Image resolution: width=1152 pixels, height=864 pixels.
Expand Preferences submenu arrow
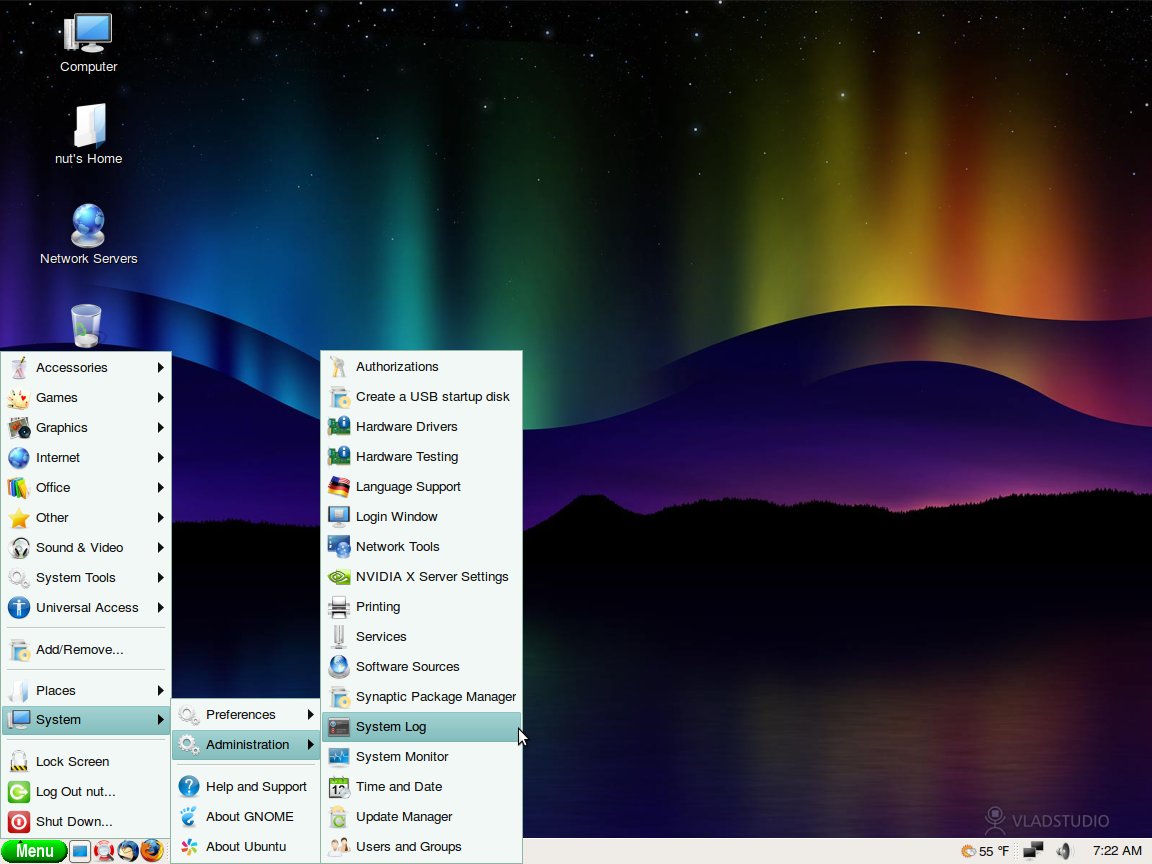click(x=310, y=715)
